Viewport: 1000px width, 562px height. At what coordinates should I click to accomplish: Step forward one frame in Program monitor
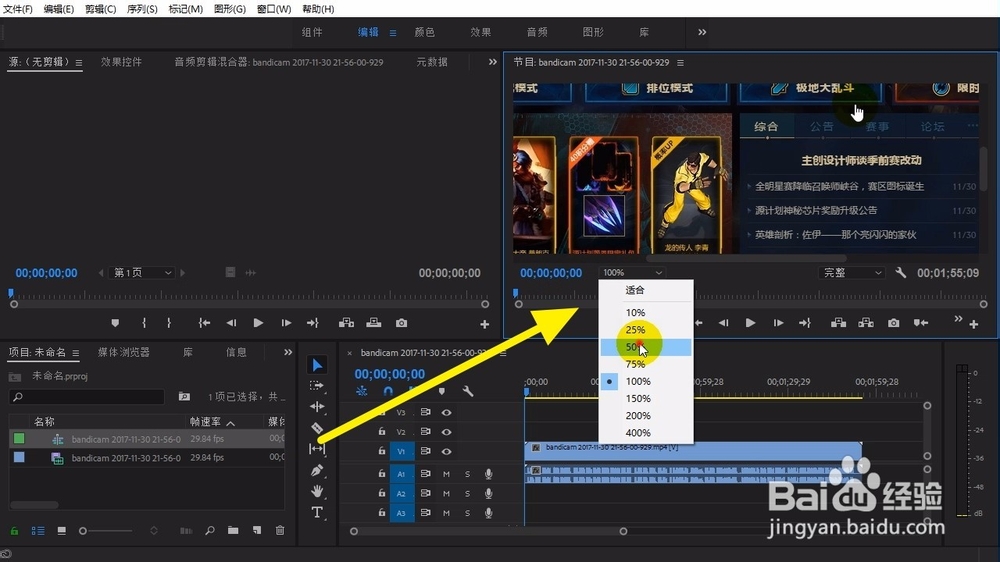click(x=778, y=323)
